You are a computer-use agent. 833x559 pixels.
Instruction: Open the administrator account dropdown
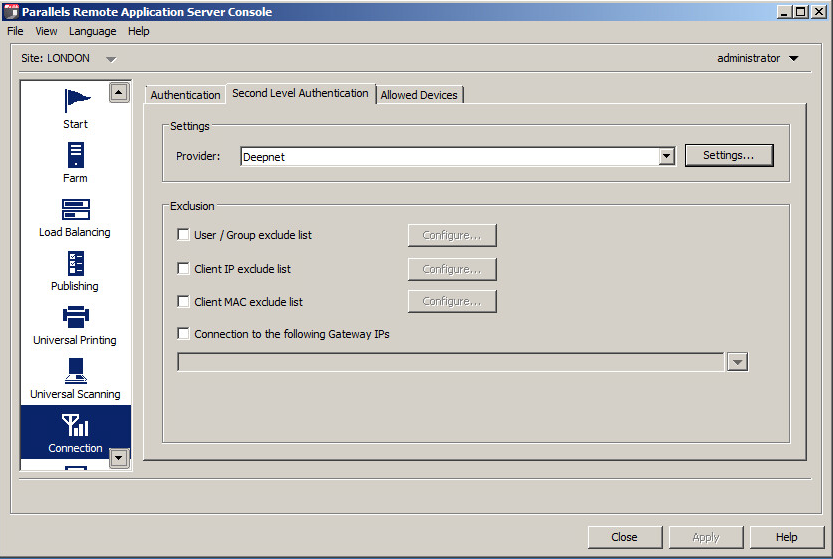click(x=794, y=58)
